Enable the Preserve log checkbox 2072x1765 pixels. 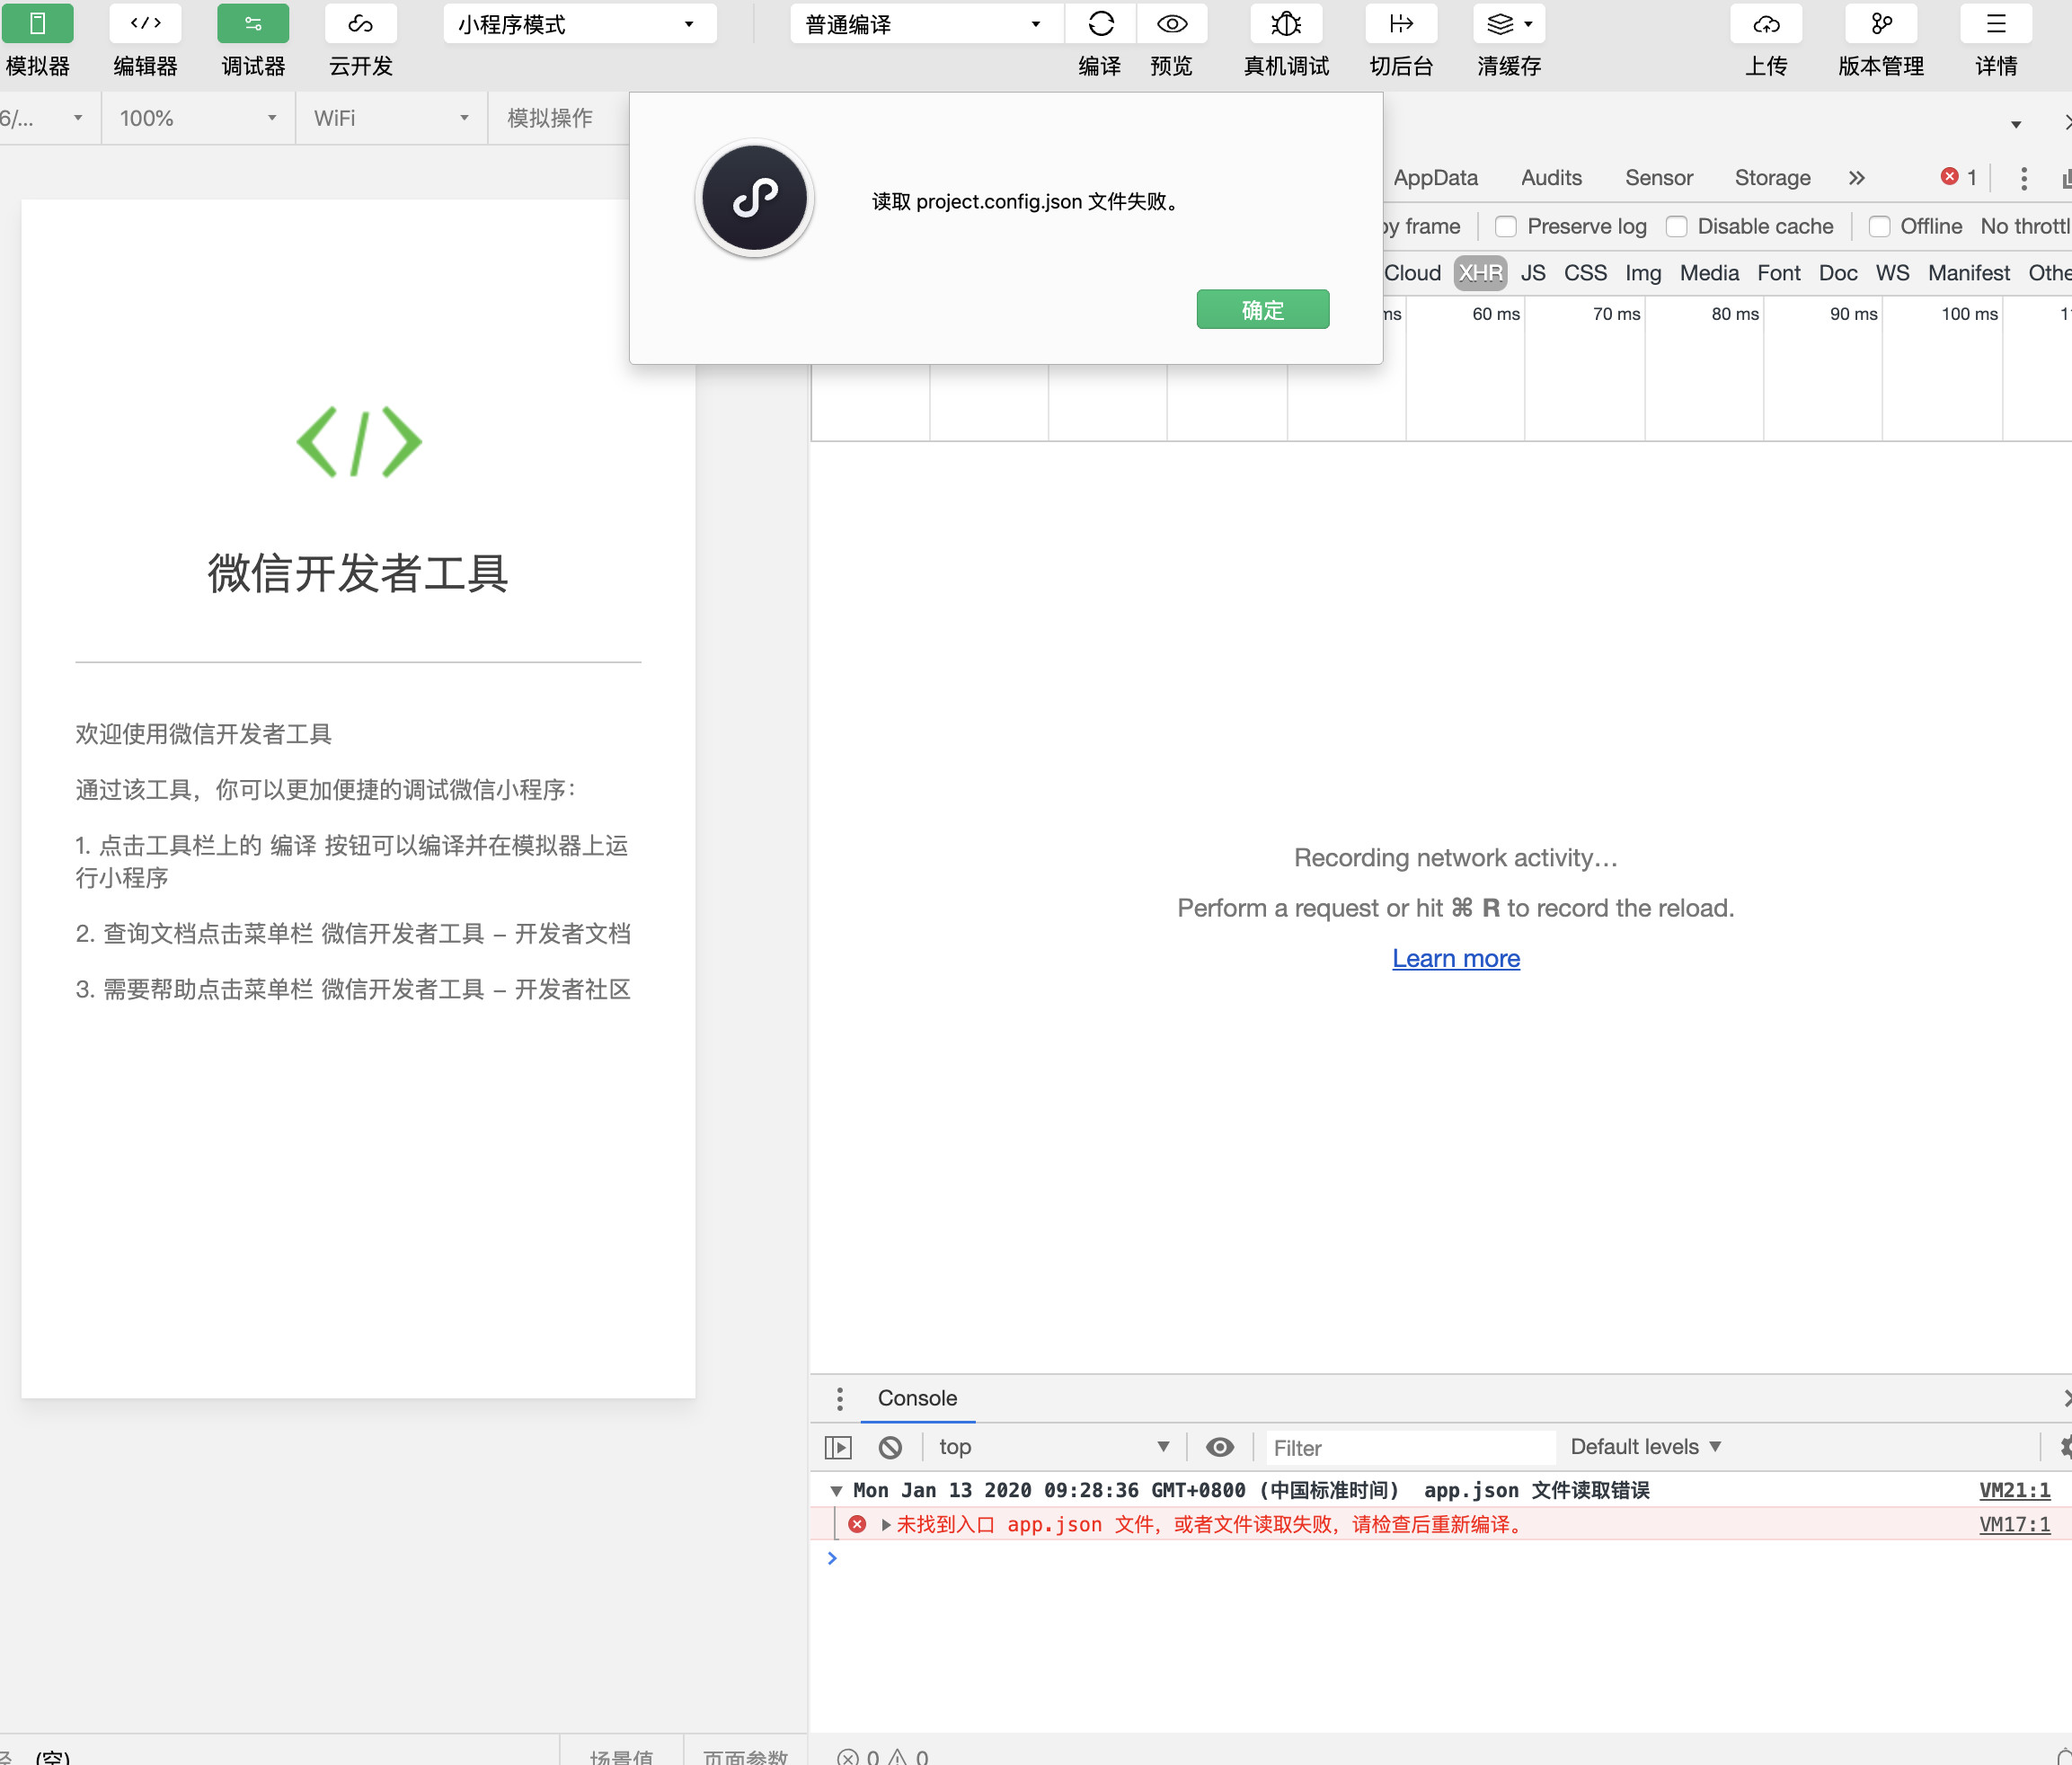click(1505, 227)
